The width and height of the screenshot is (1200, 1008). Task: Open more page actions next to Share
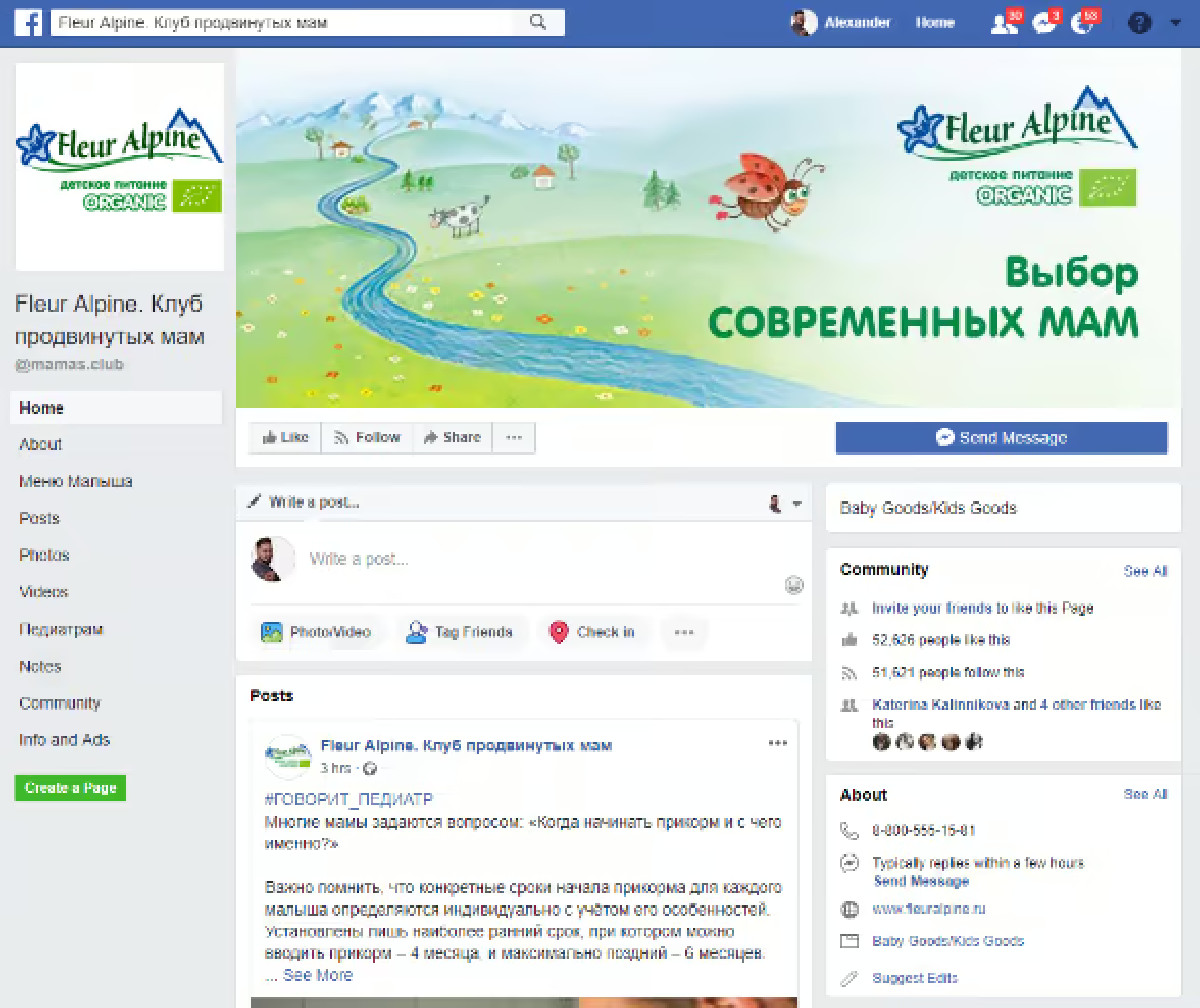[x=513, y=437]
